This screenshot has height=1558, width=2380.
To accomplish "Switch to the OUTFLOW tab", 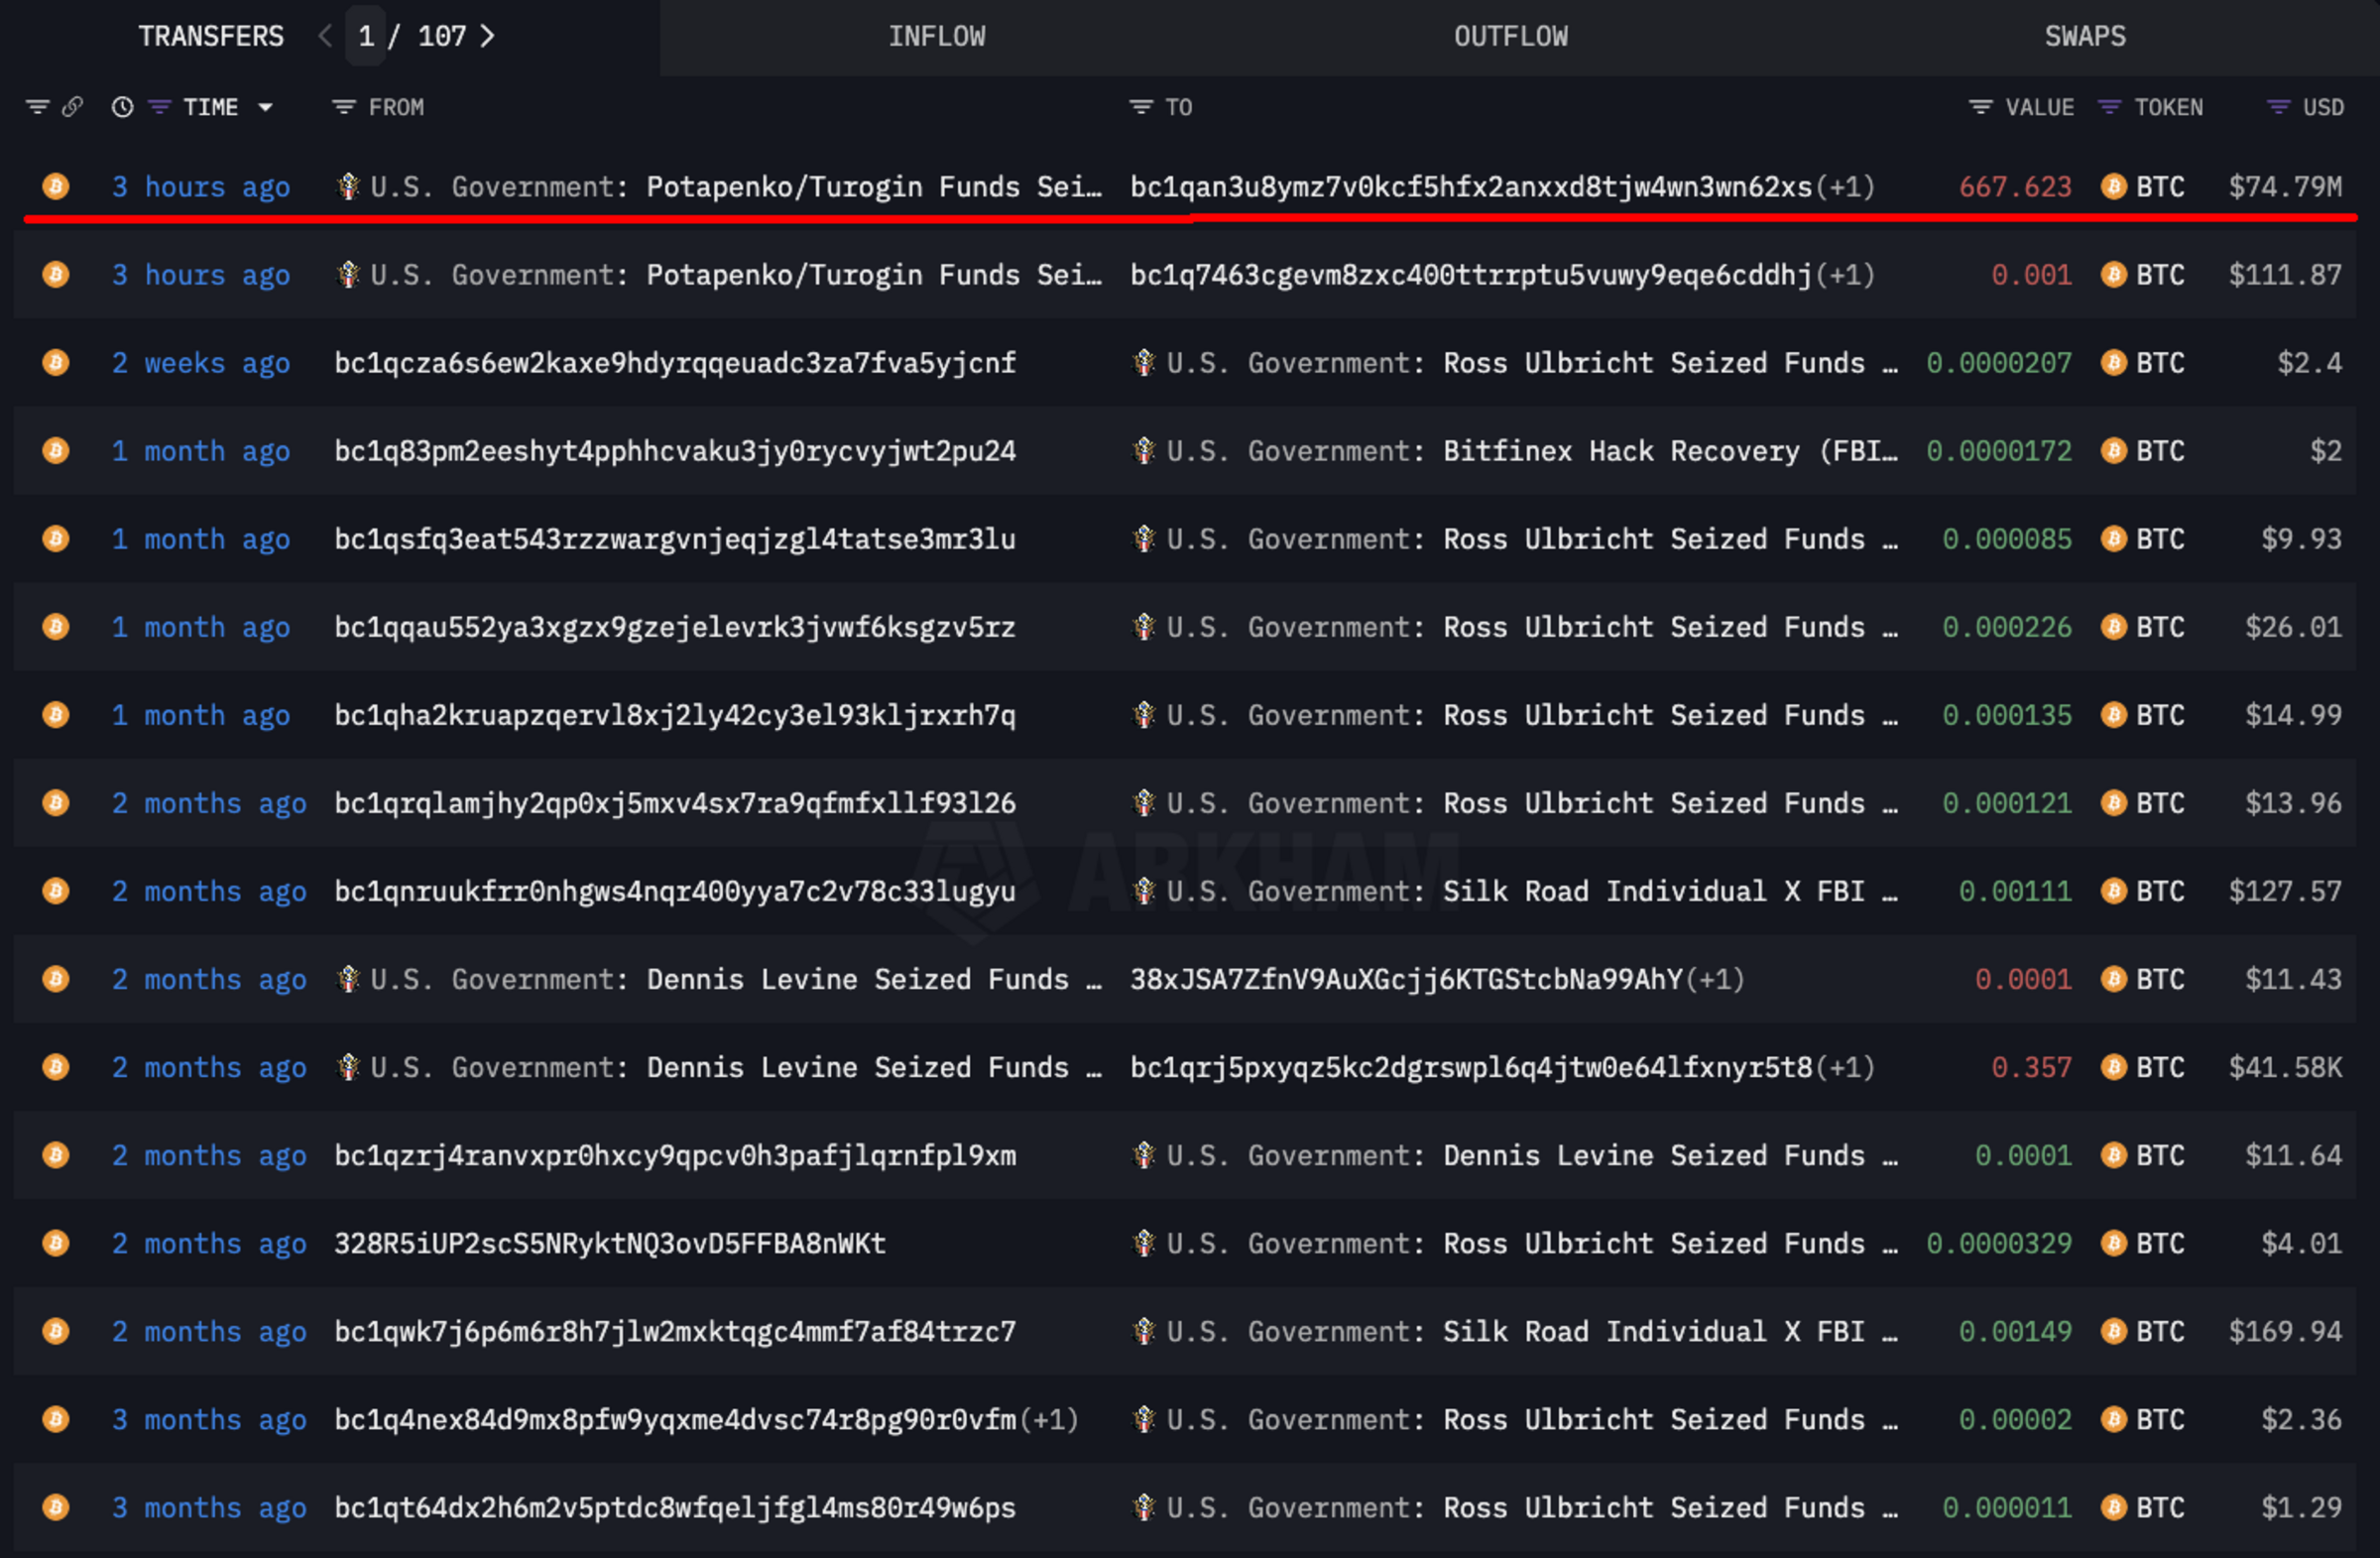I will click(x=1511, y=36).
